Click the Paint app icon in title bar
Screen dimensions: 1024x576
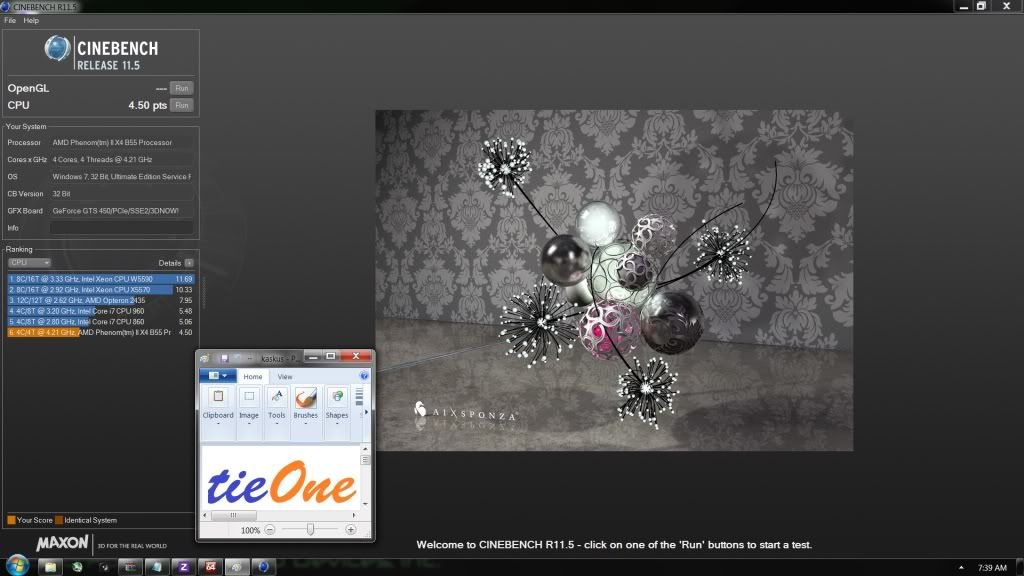coord(205,358)
